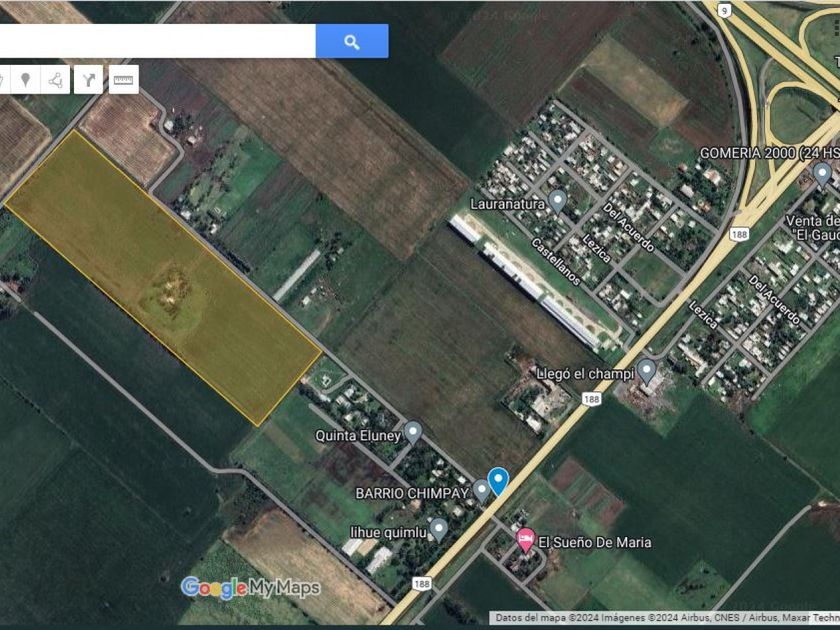Open the lihue quimlu place pin
This screenshot has width=840, height=630.
click(x=439, y=530)
